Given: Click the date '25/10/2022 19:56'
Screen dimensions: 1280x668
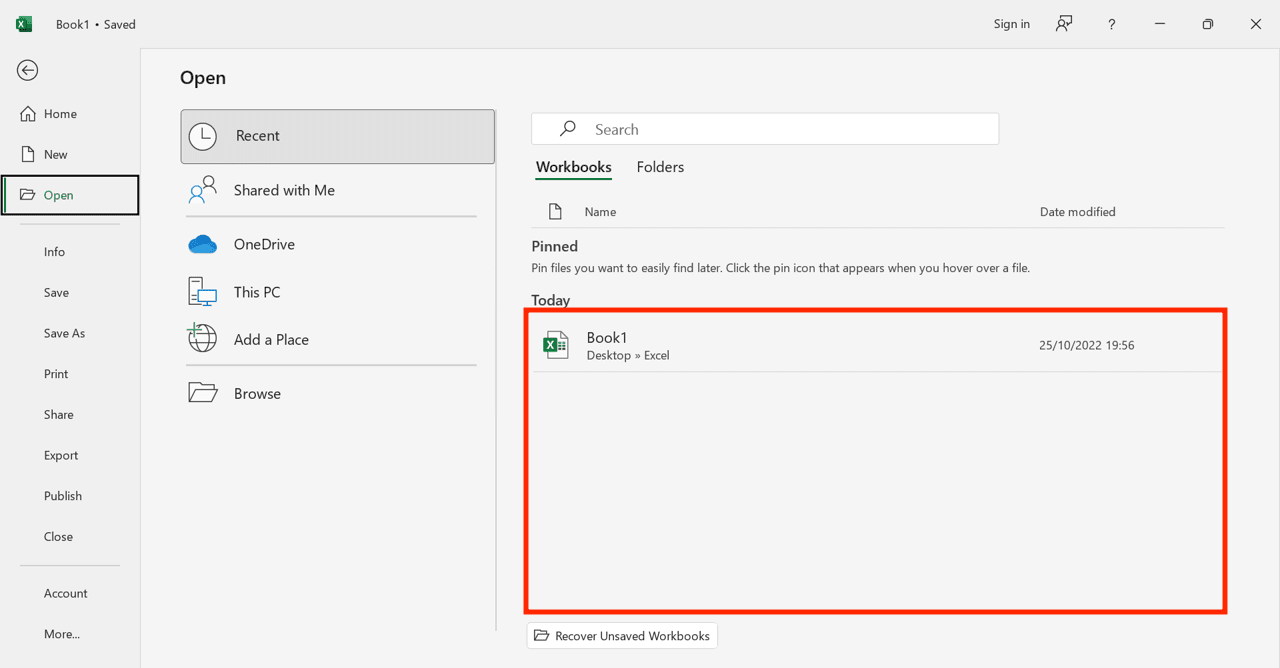Looking at the screenshot, I should 1086,345.
